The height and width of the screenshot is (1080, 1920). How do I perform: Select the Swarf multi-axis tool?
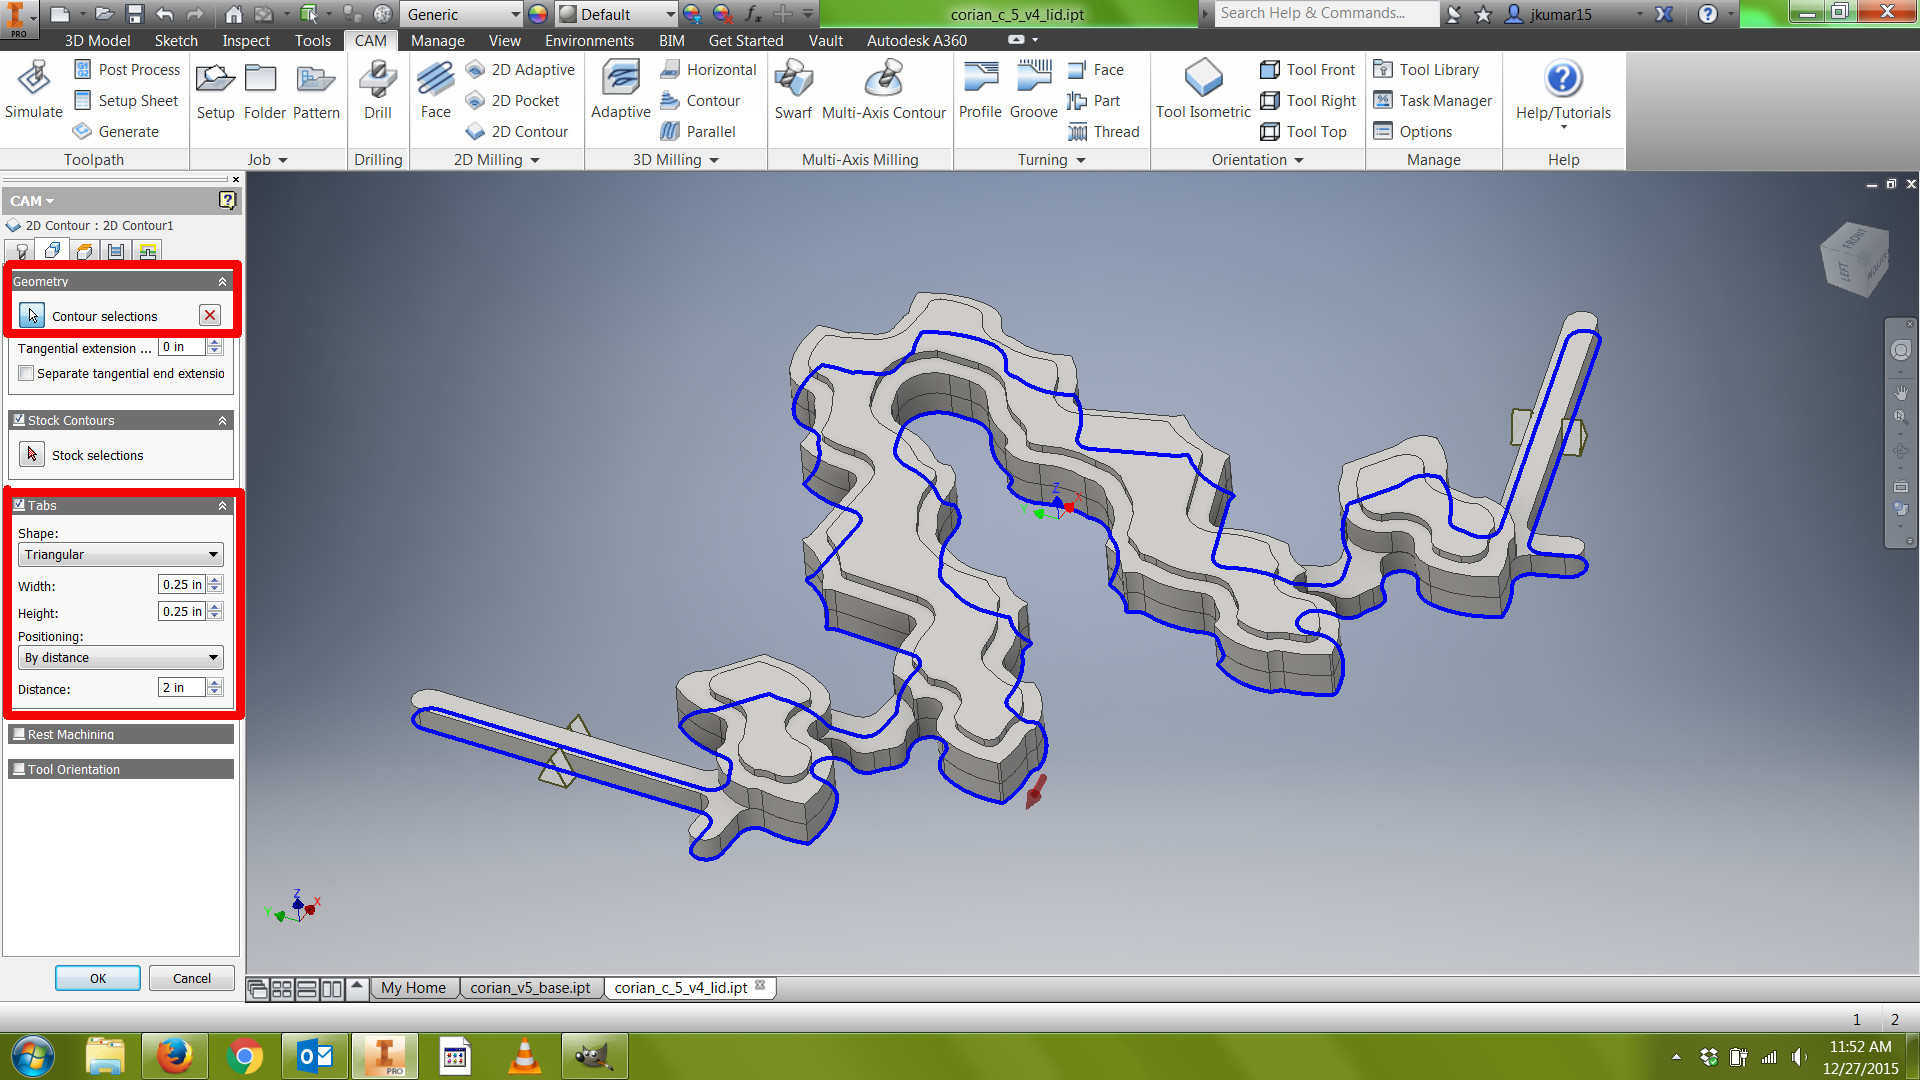[793, 90]
